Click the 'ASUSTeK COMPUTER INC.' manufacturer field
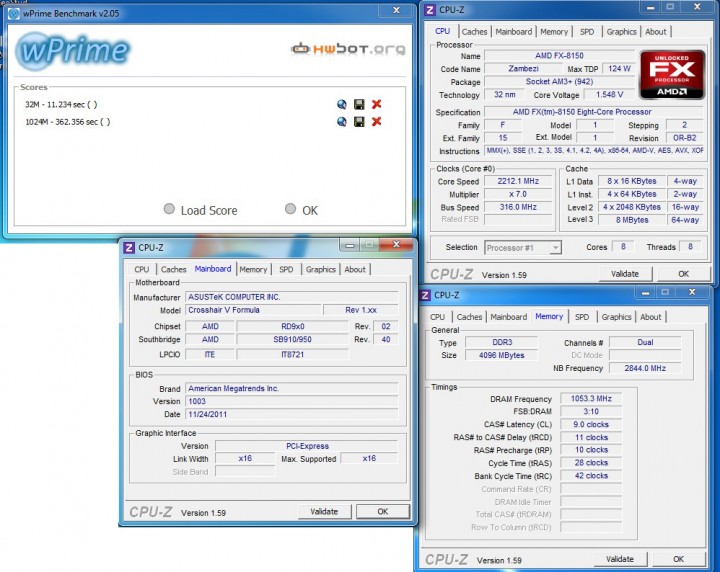Image resolution: width=720 pixels, height=572 pixels. 292,297
